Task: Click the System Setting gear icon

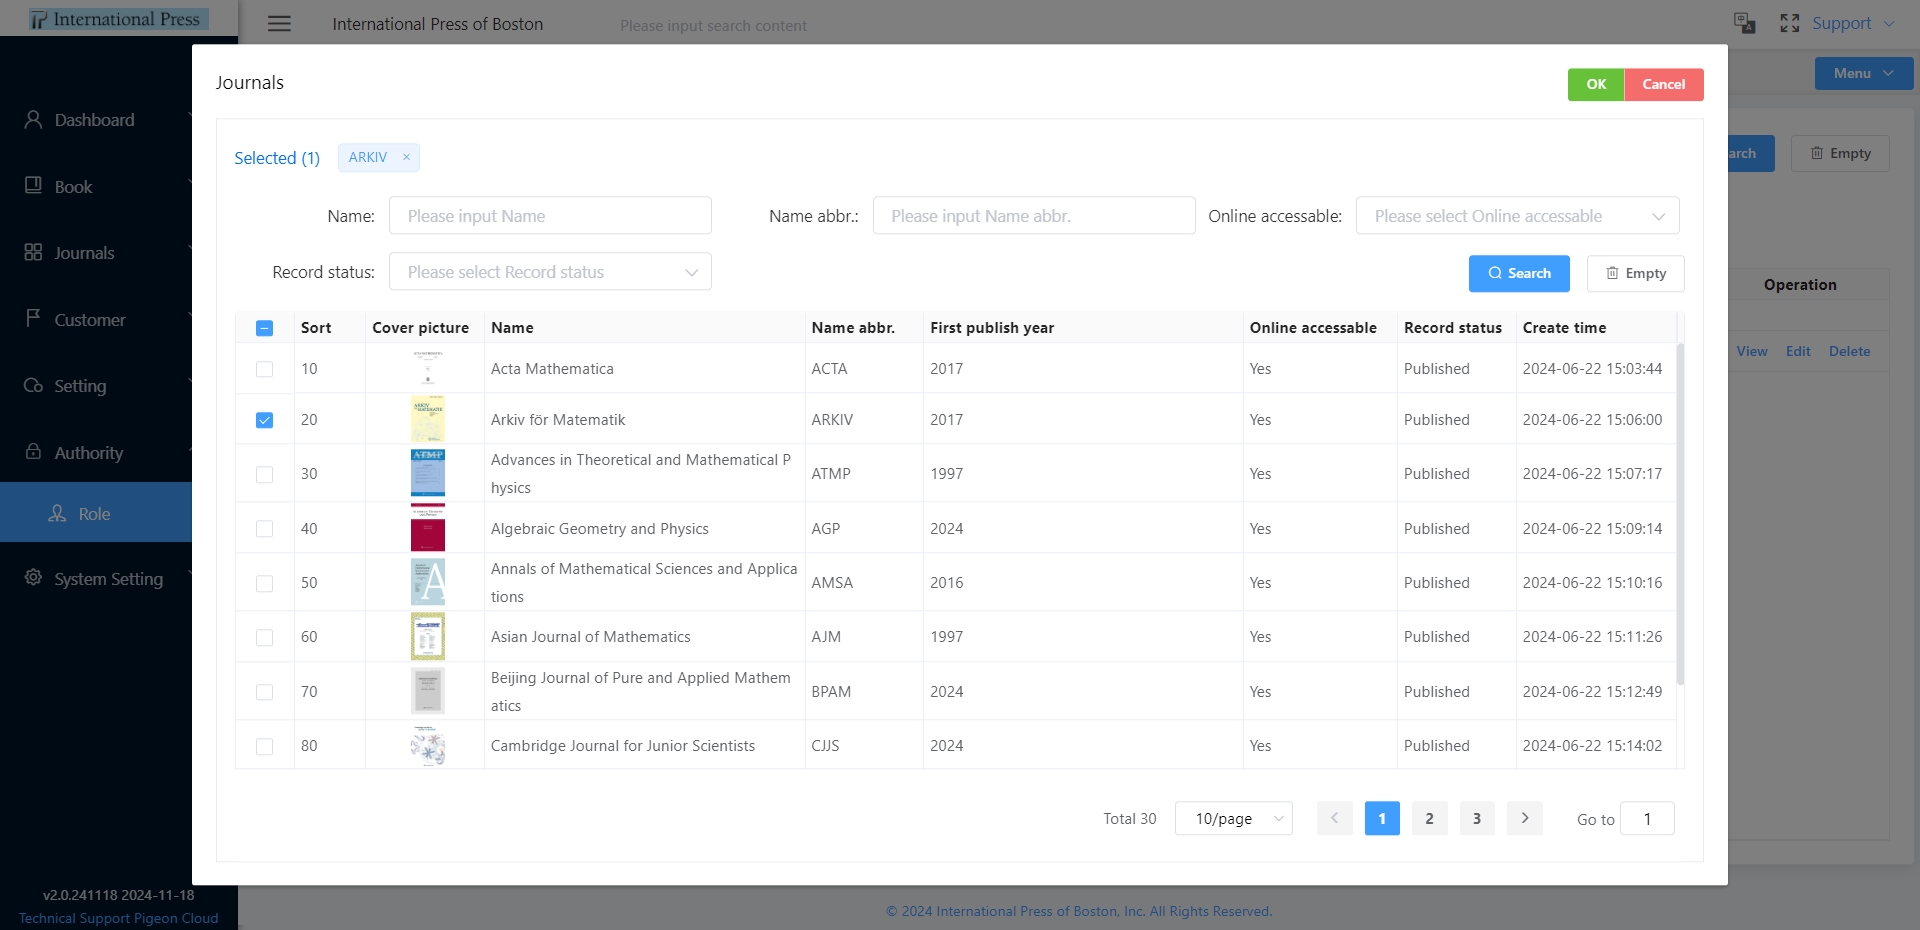Action: [x=33, y=578]
